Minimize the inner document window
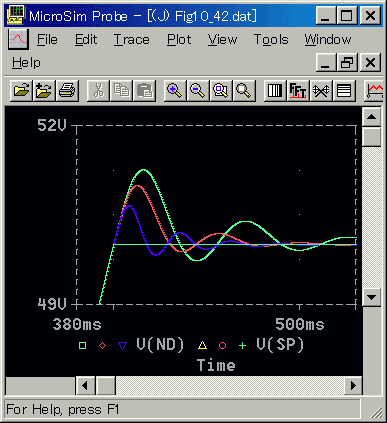This screenshot has height=423, width=387. pos(326,62)
